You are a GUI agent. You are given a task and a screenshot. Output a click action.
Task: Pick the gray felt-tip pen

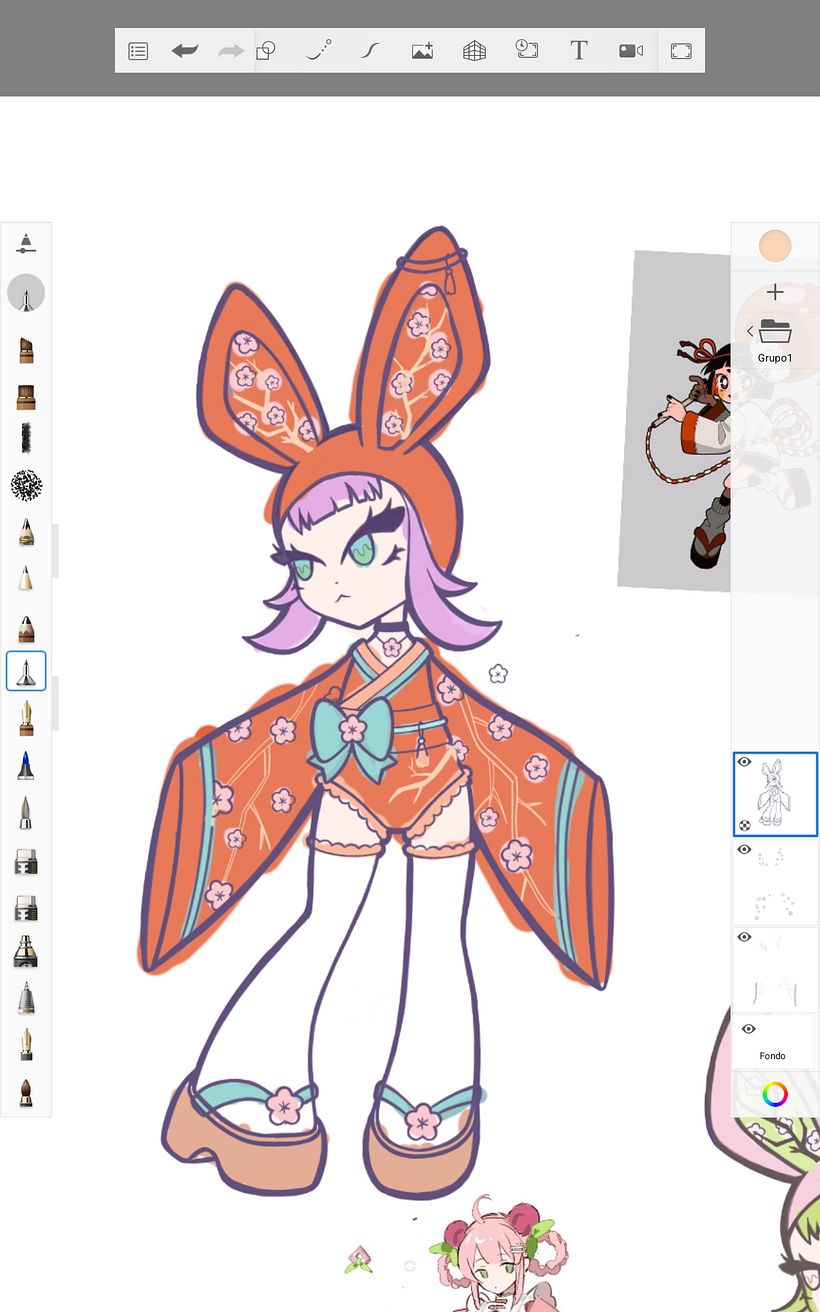point(26,813)
